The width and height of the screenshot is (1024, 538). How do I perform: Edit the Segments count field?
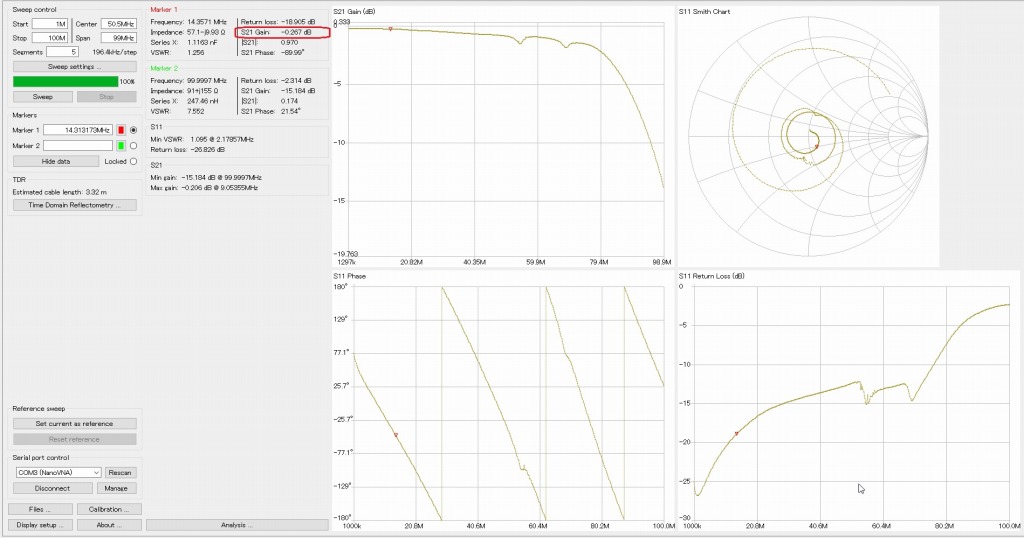(x=62, y=52)
